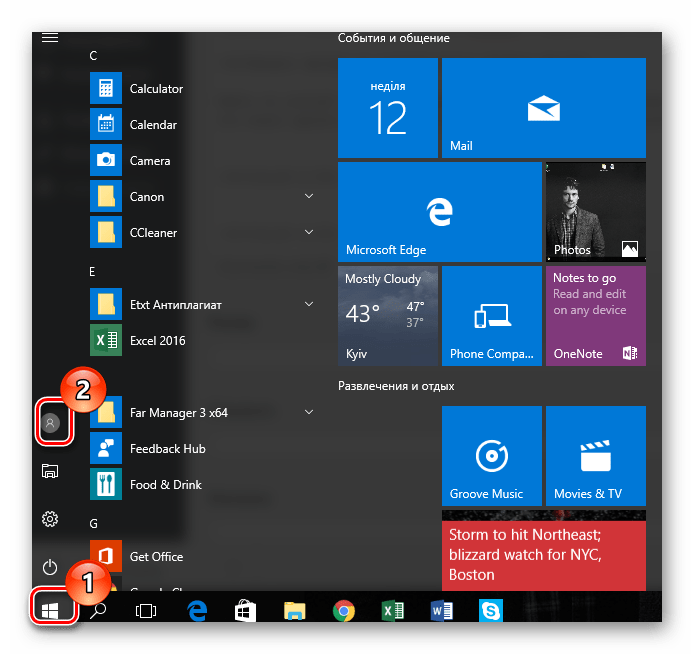The image size is (694, 654).
Task: Open the taskbar search magnifier
Action: point(98,611)
